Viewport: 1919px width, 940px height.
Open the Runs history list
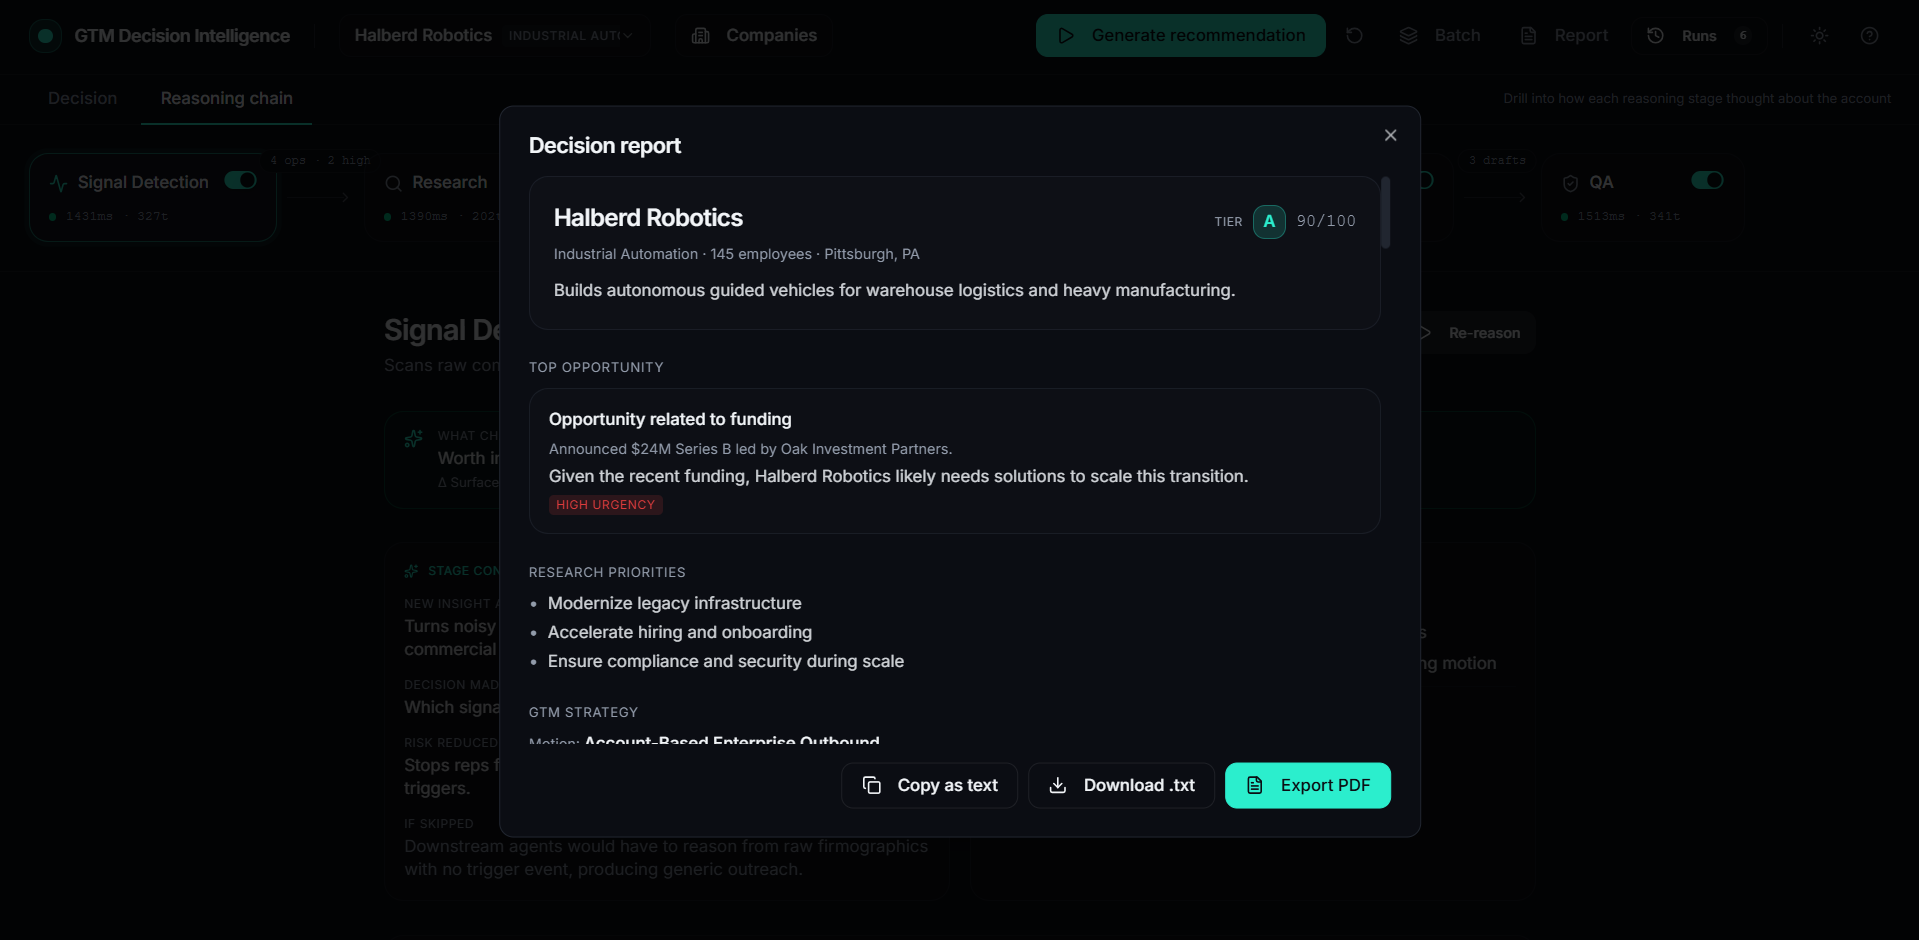point(1699,36)
